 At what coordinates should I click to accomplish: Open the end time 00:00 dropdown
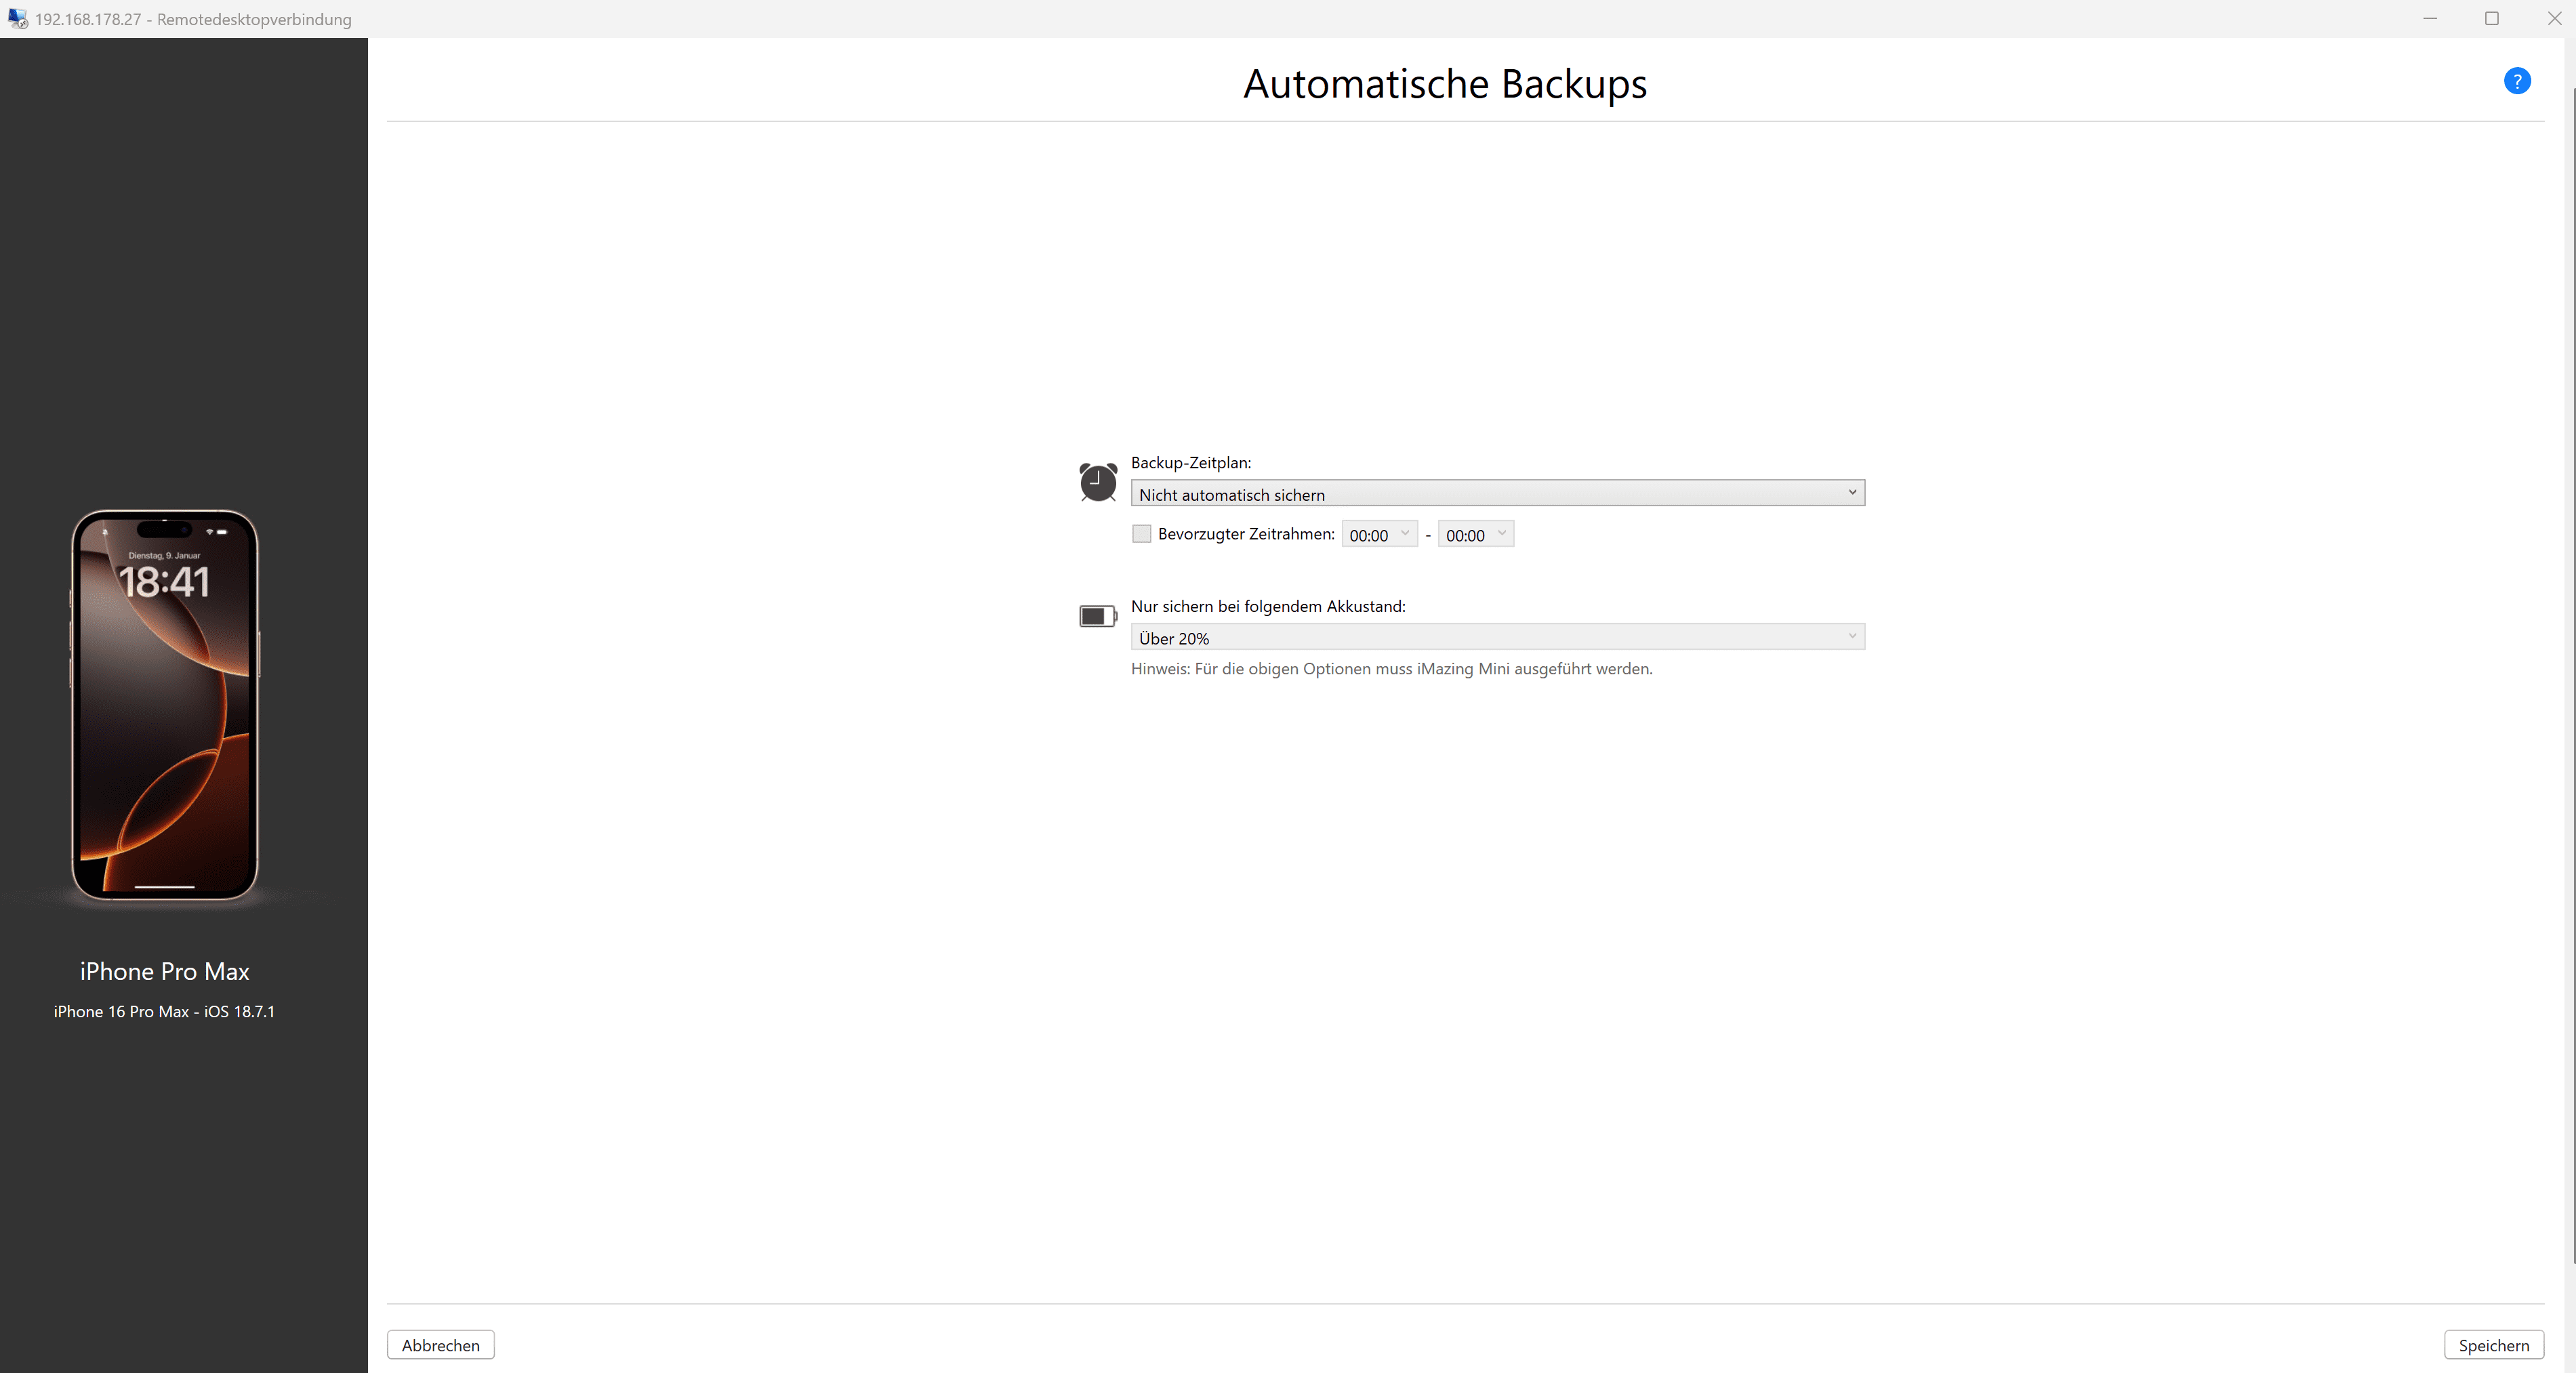[x=1475, y=535]
